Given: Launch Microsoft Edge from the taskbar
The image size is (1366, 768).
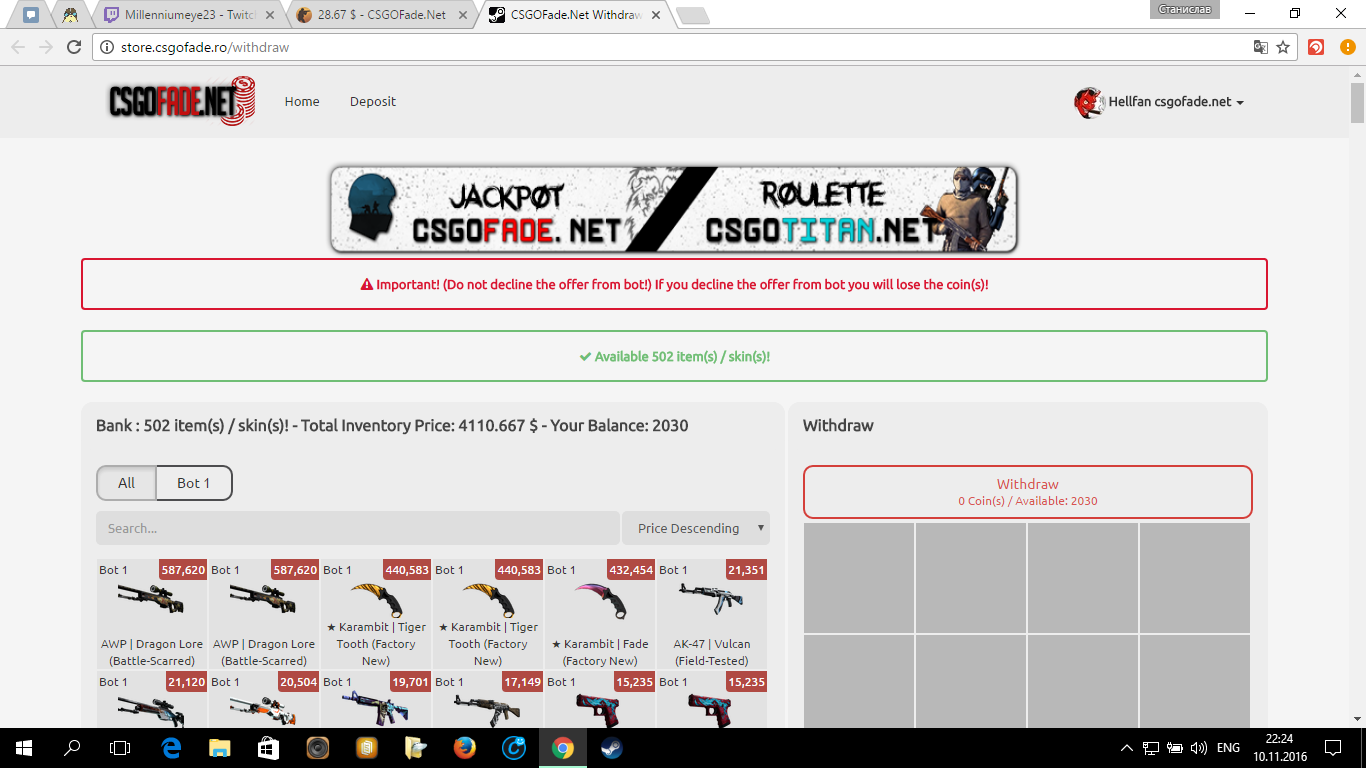Looking at the screenshot, I should (171, 747).
